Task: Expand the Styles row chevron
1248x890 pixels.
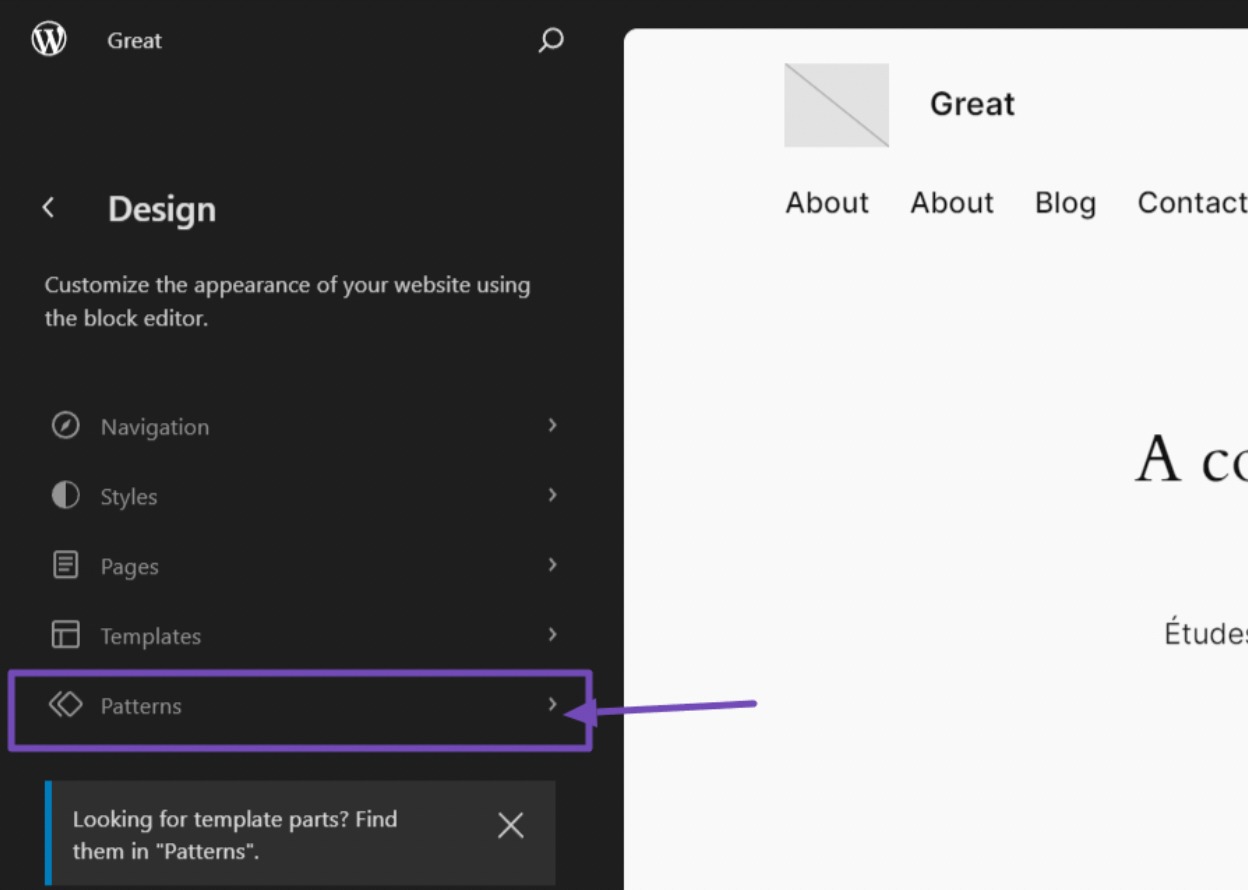Action: coord(552,495)
